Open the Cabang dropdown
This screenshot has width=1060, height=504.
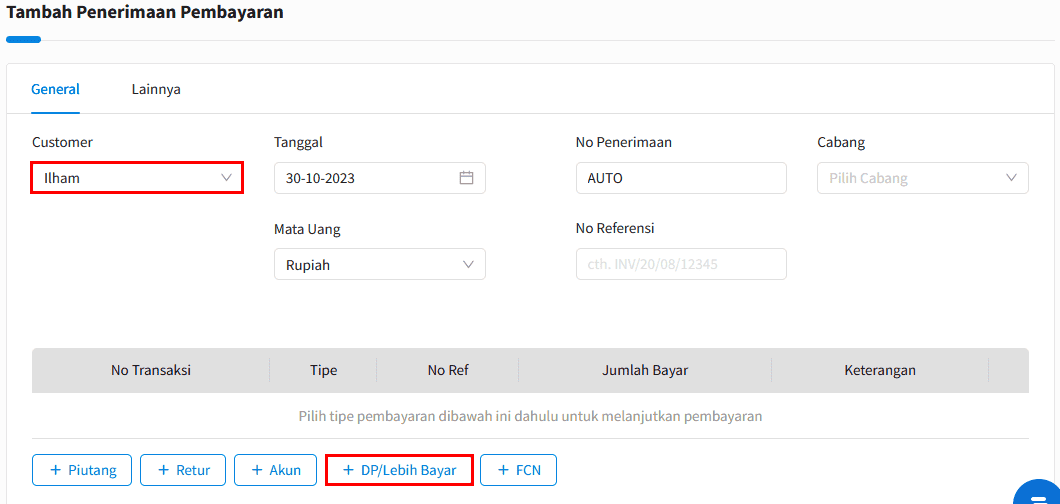click(x=922, y=178)
